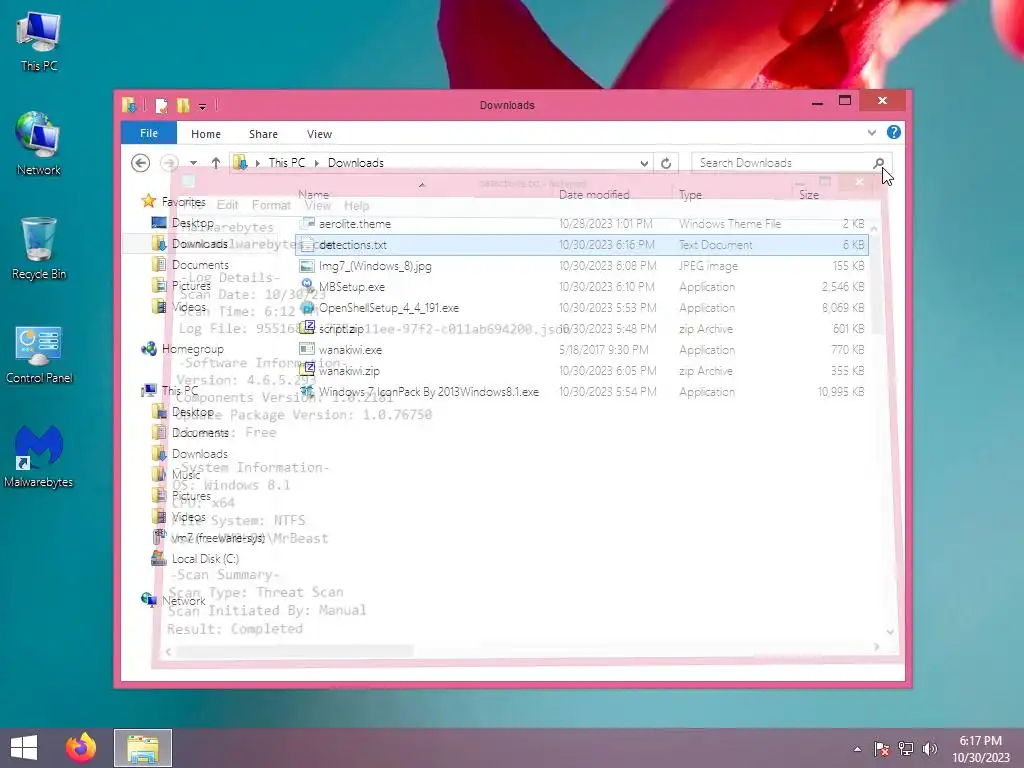This screenshot has height=768, width=1024.
Task: Switch to the Share ribbon tab
Action: click(x=263, y=134)
